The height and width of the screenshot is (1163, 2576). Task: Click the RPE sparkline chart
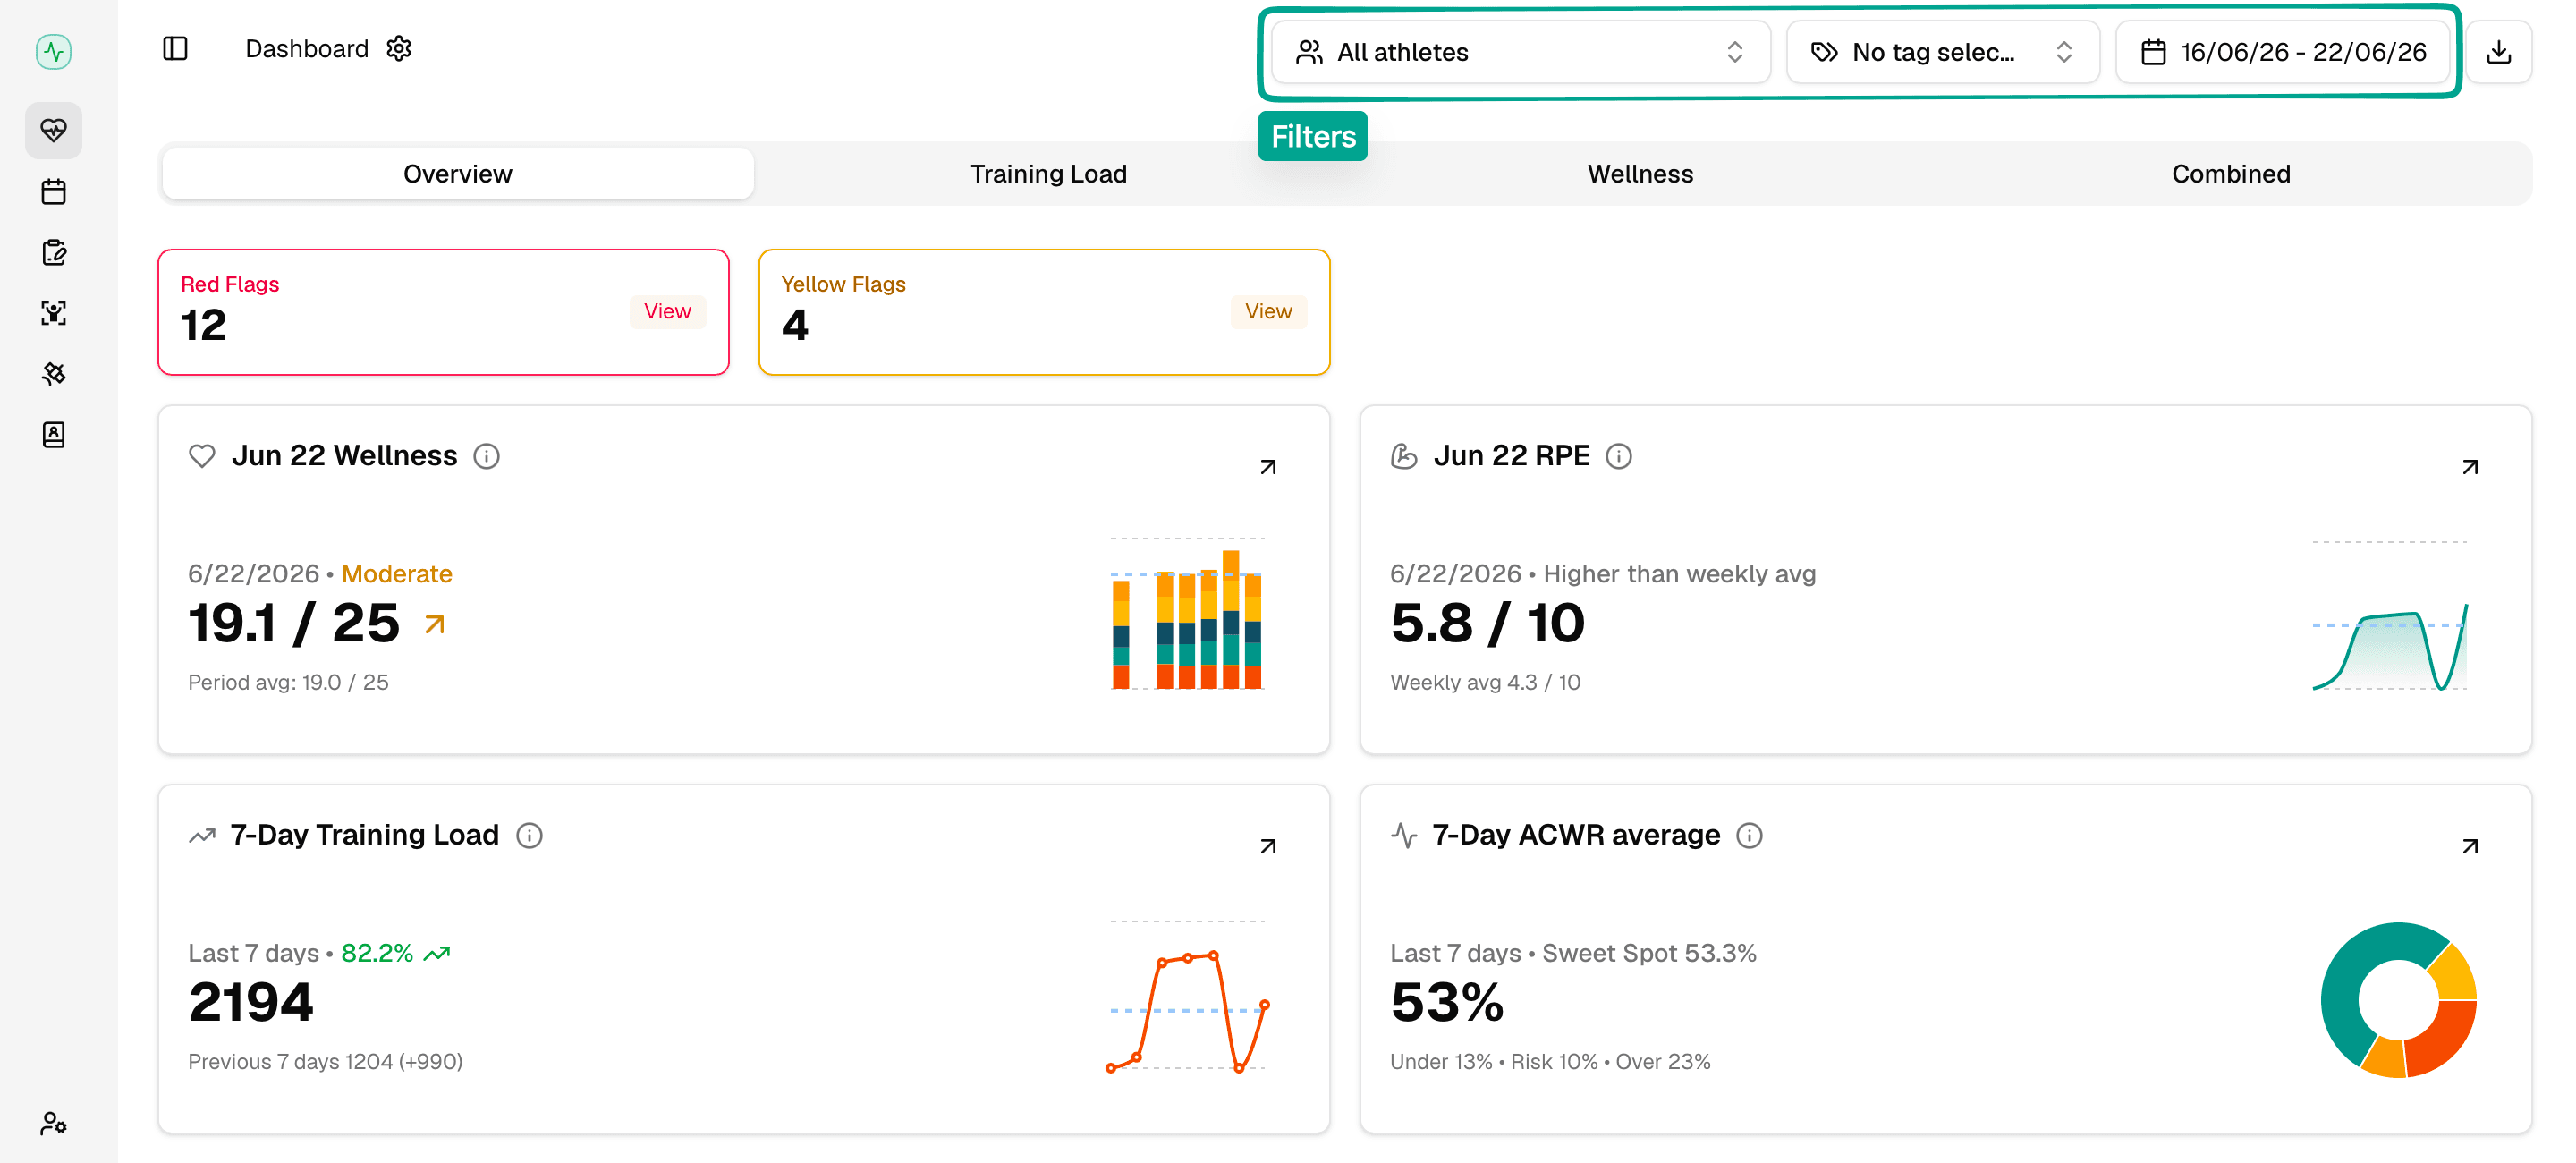coord(2390,616)
